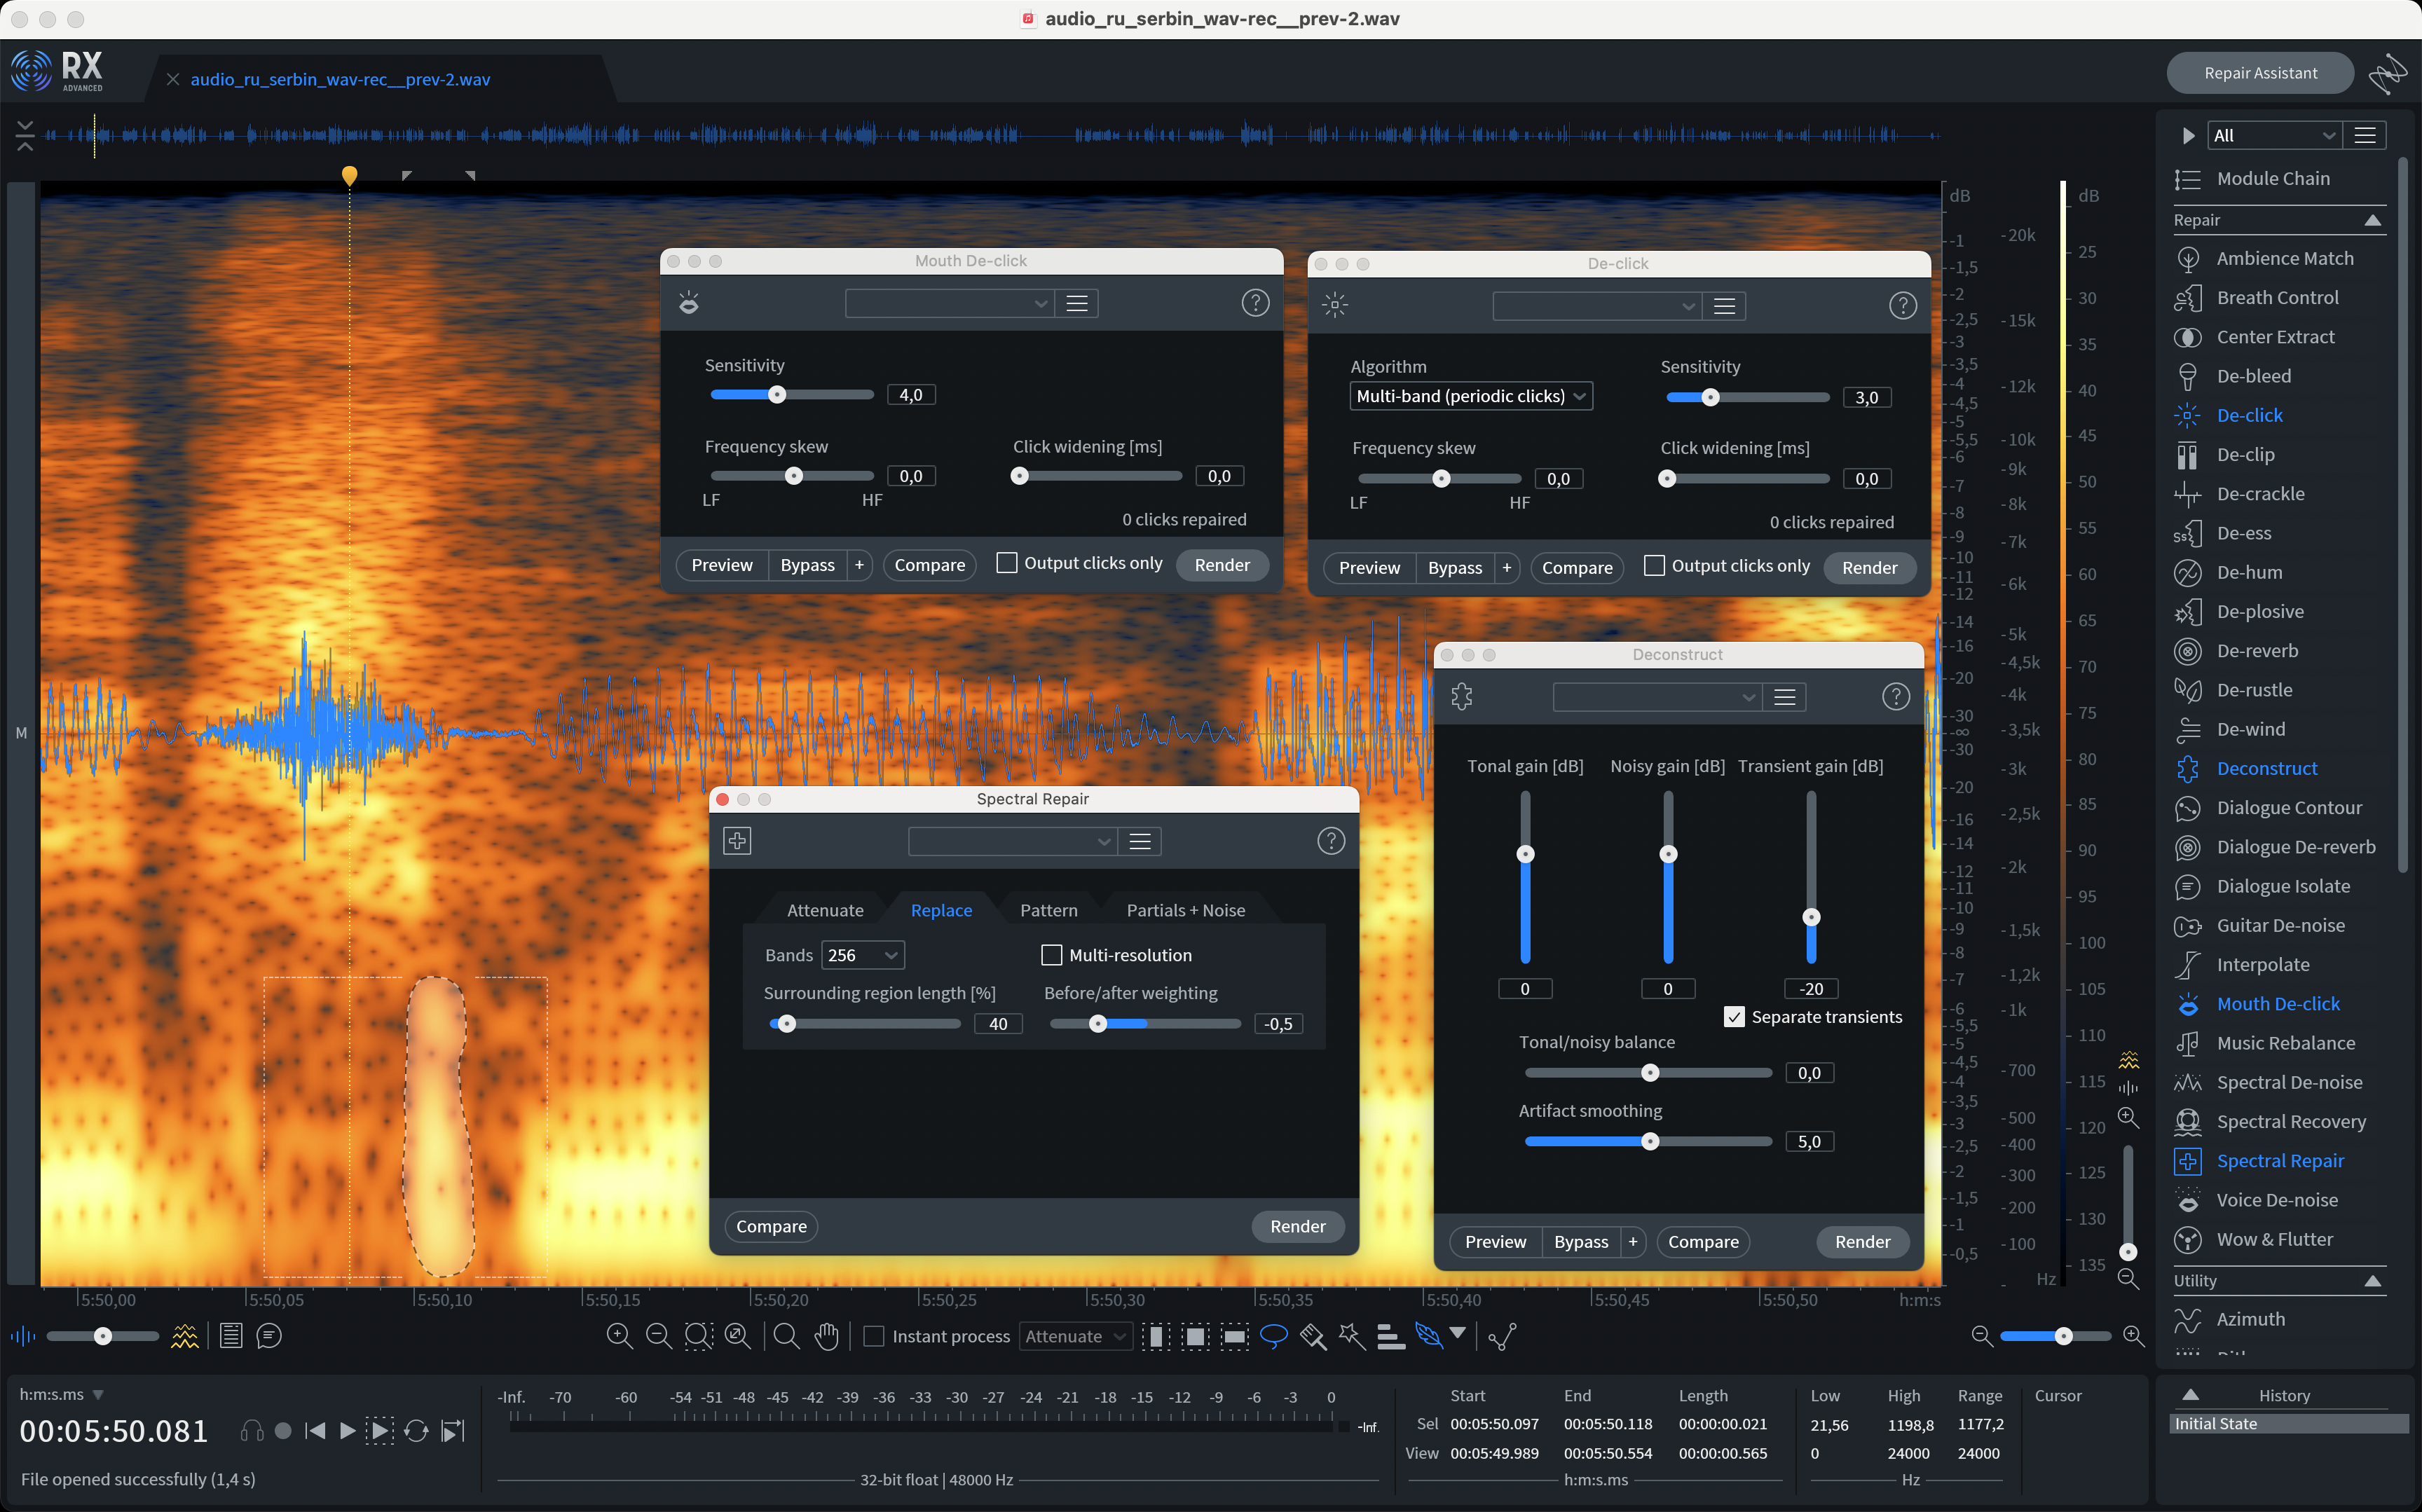Click Render in Mouth De-click window

coord(1221,565)
